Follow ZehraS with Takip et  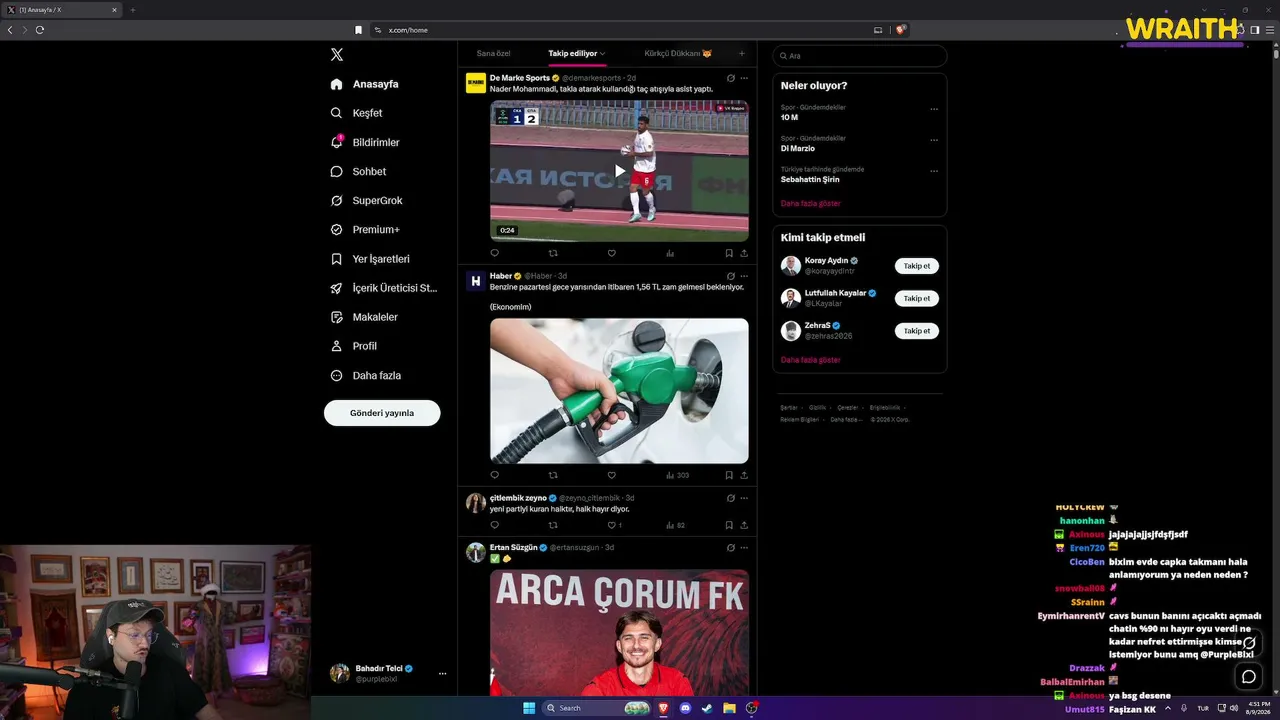point(917,331)
